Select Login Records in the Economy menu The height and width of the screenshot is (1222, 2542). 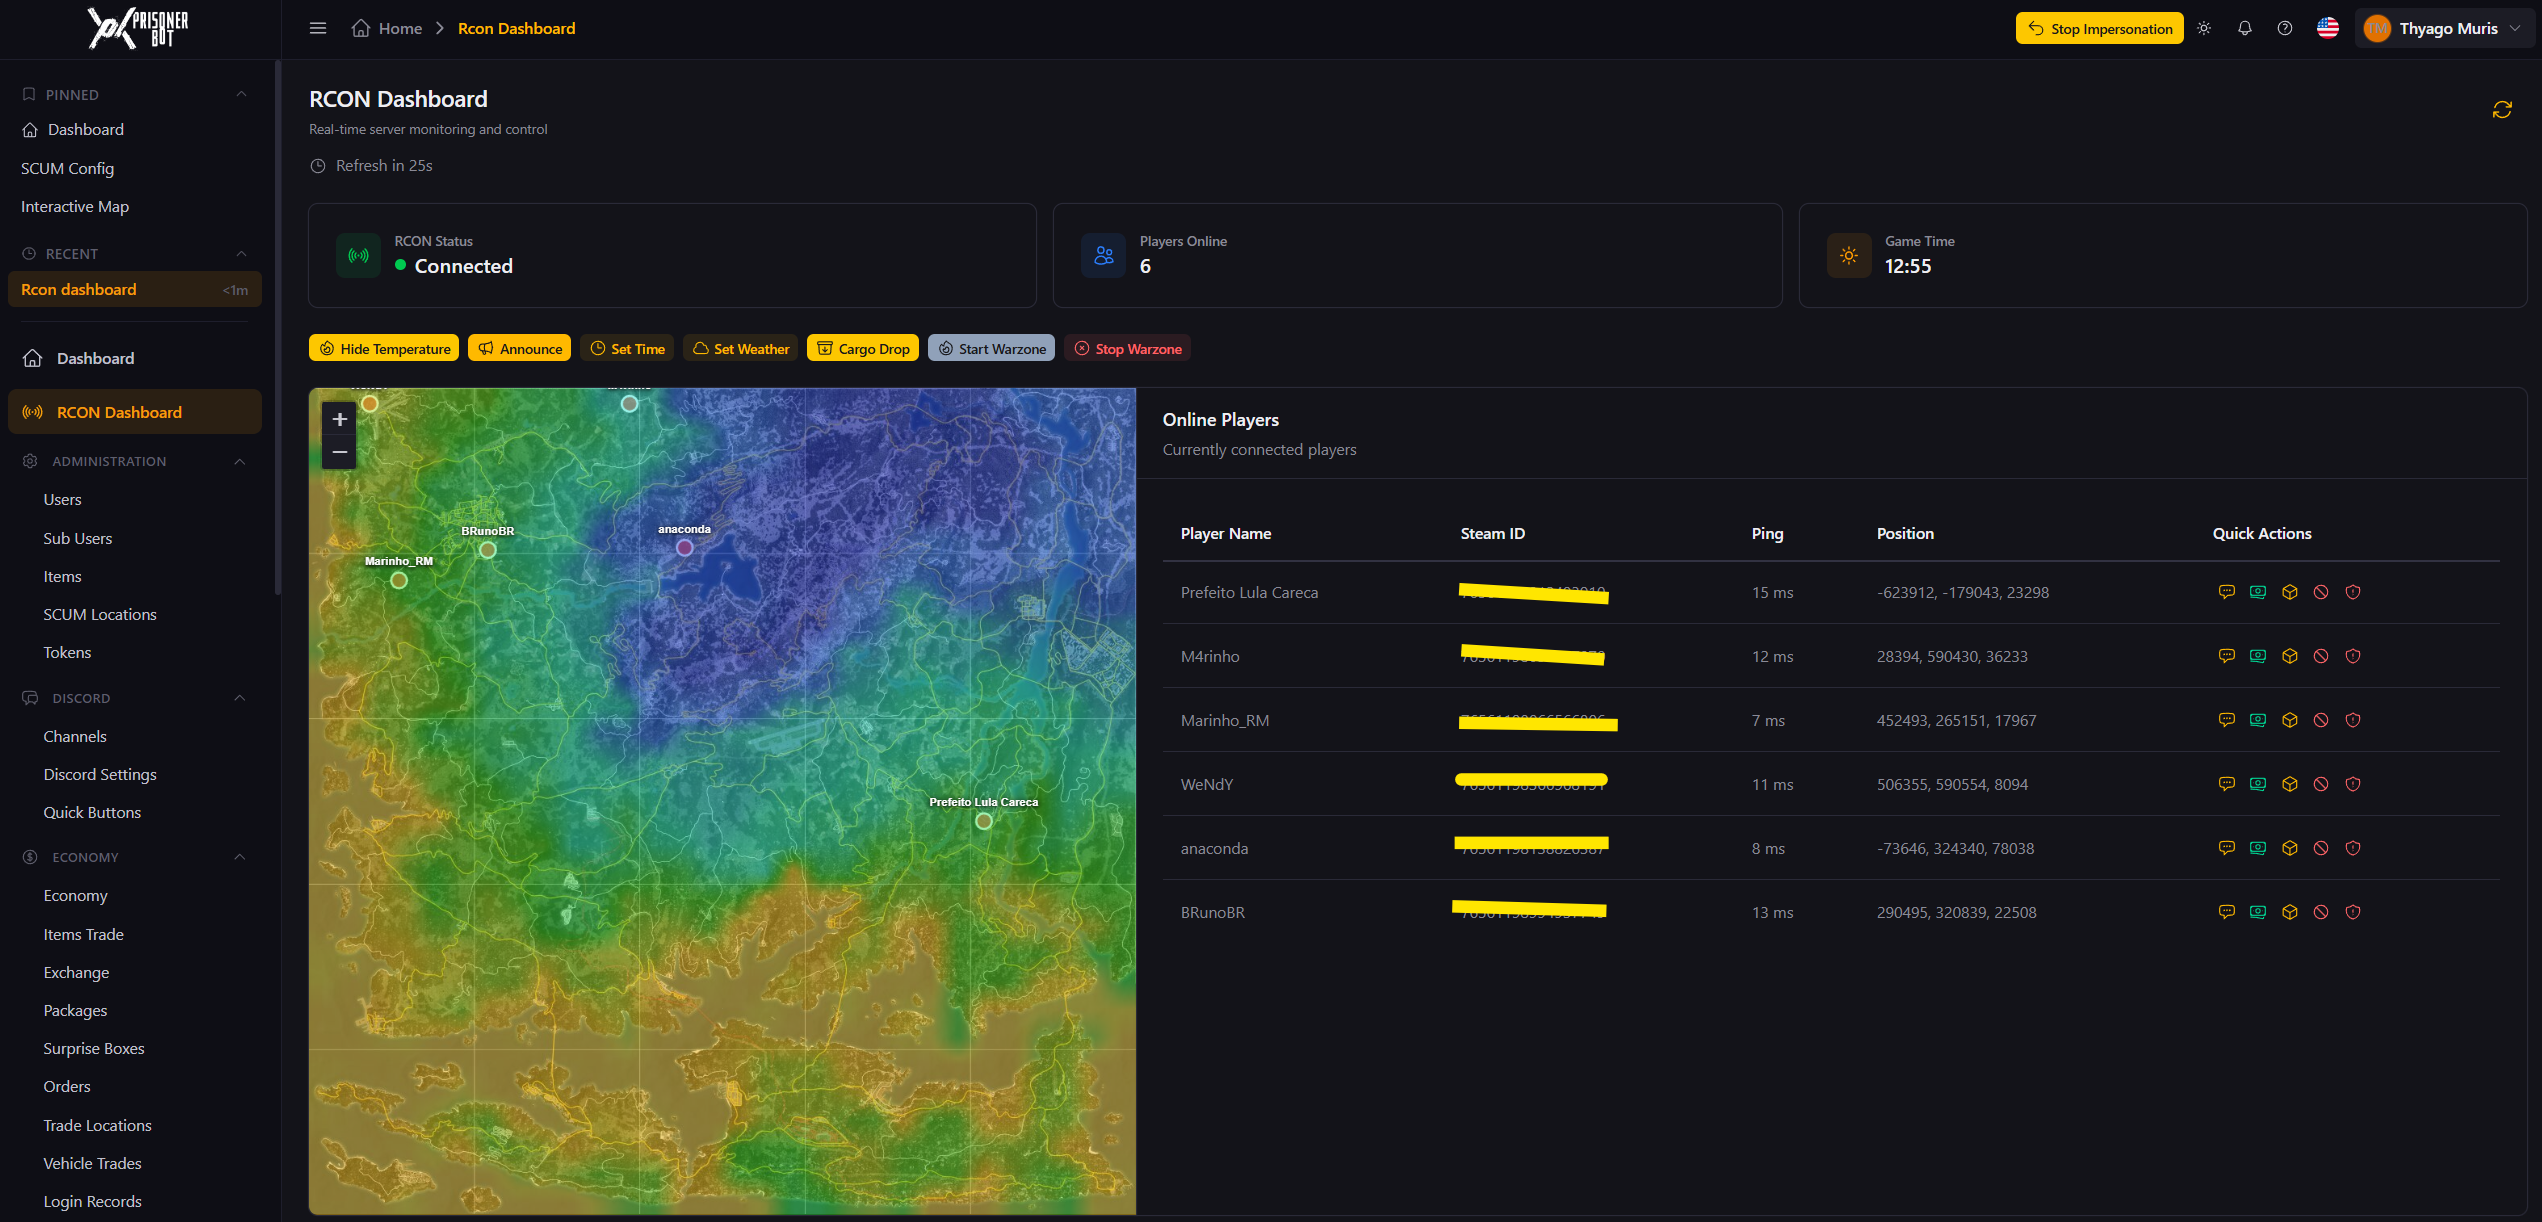[x=92, y=1201]
